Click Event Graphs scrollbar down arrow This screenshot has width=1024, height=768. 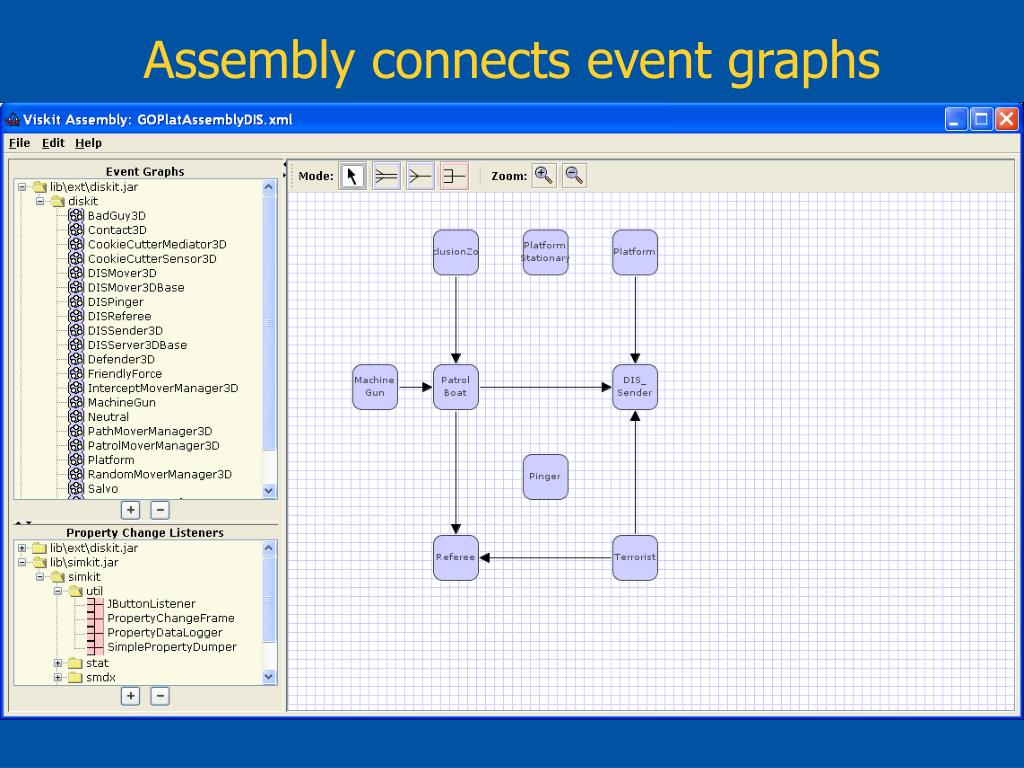click(268, 490)
